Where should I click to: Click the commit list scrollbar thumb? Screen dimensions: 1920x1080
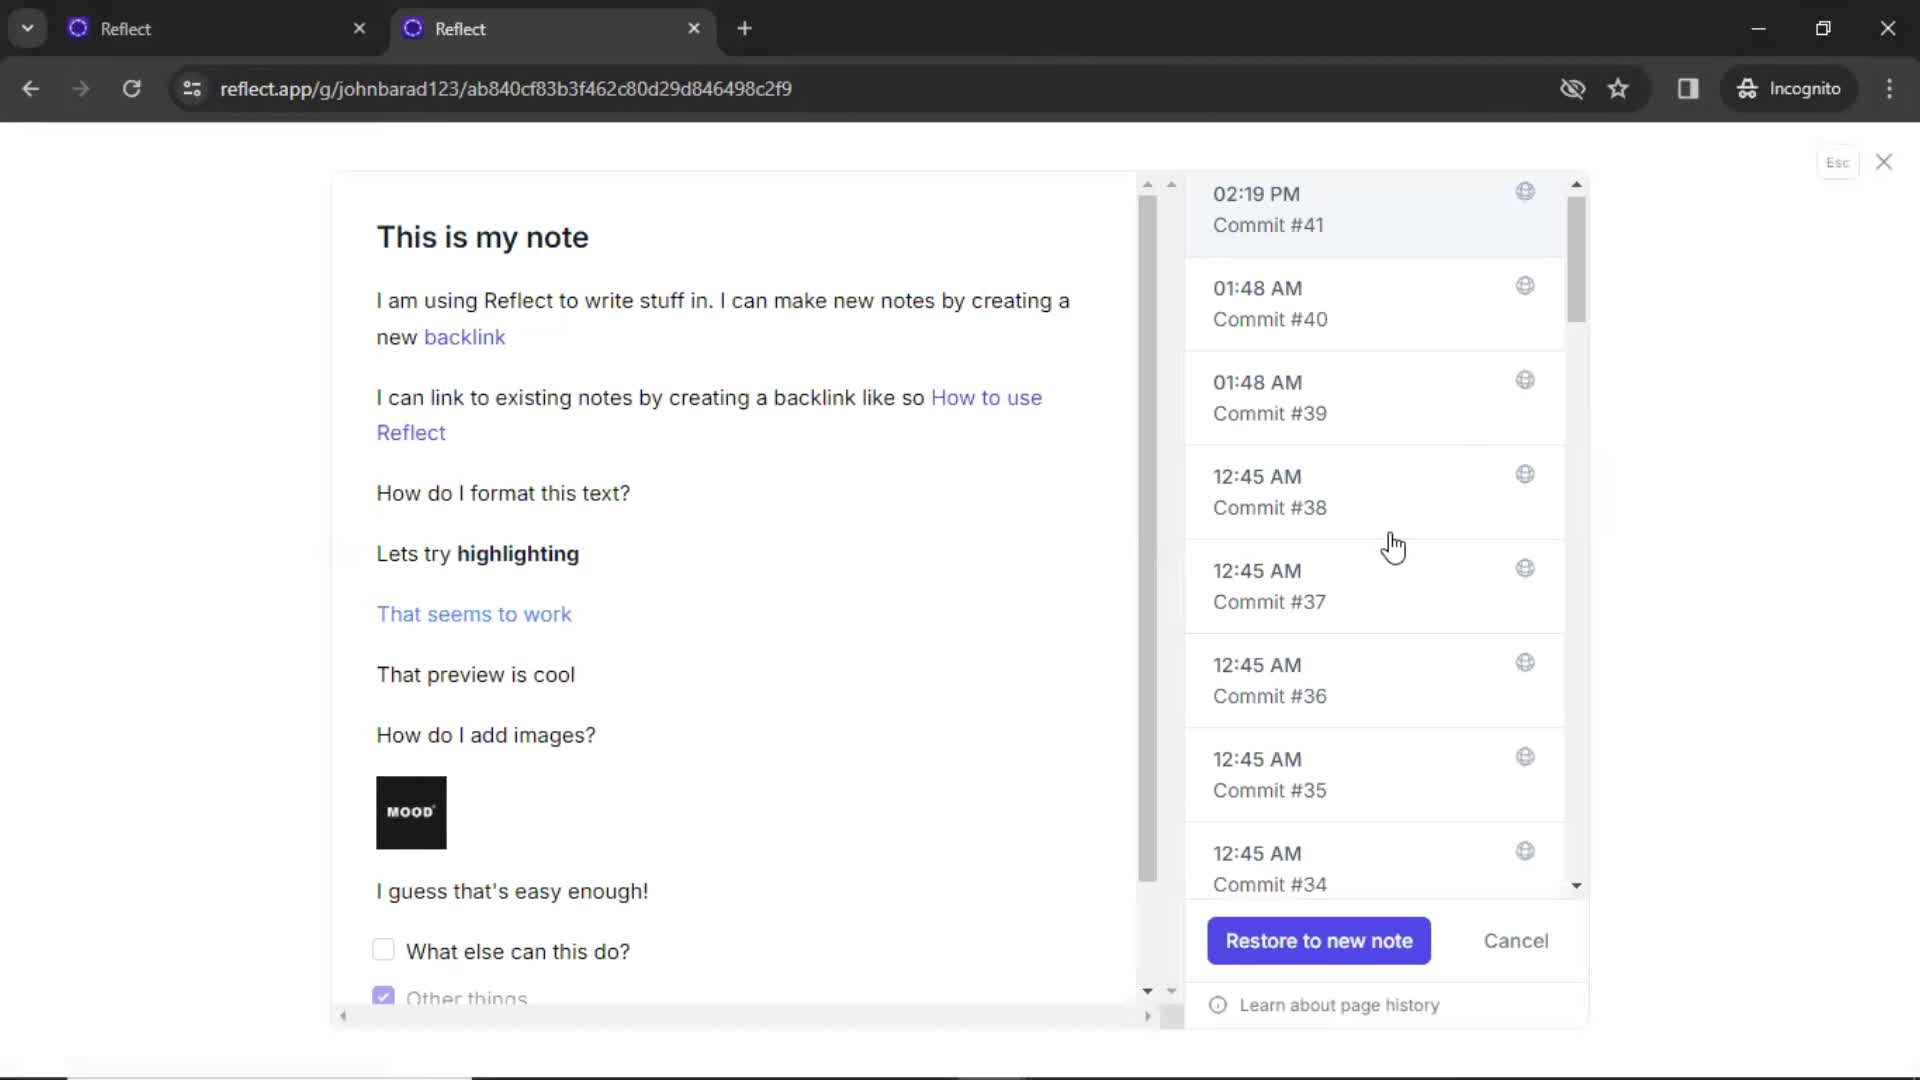click(1577, 259)
